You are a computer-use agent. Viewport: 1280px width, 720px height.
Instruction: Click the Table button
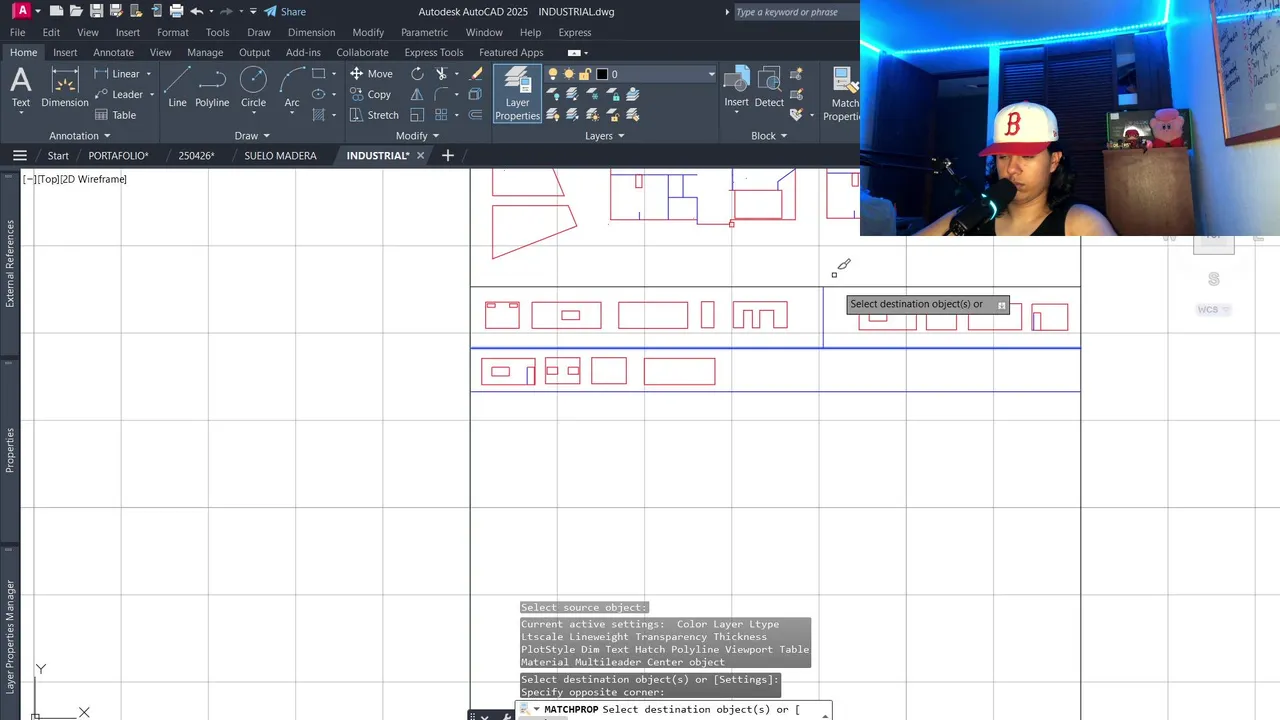click(115, 115)
